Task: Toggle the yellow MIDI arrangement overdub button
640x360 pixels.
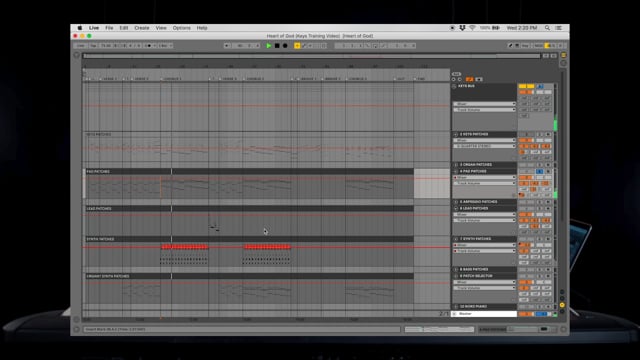Action: point(297,46)
